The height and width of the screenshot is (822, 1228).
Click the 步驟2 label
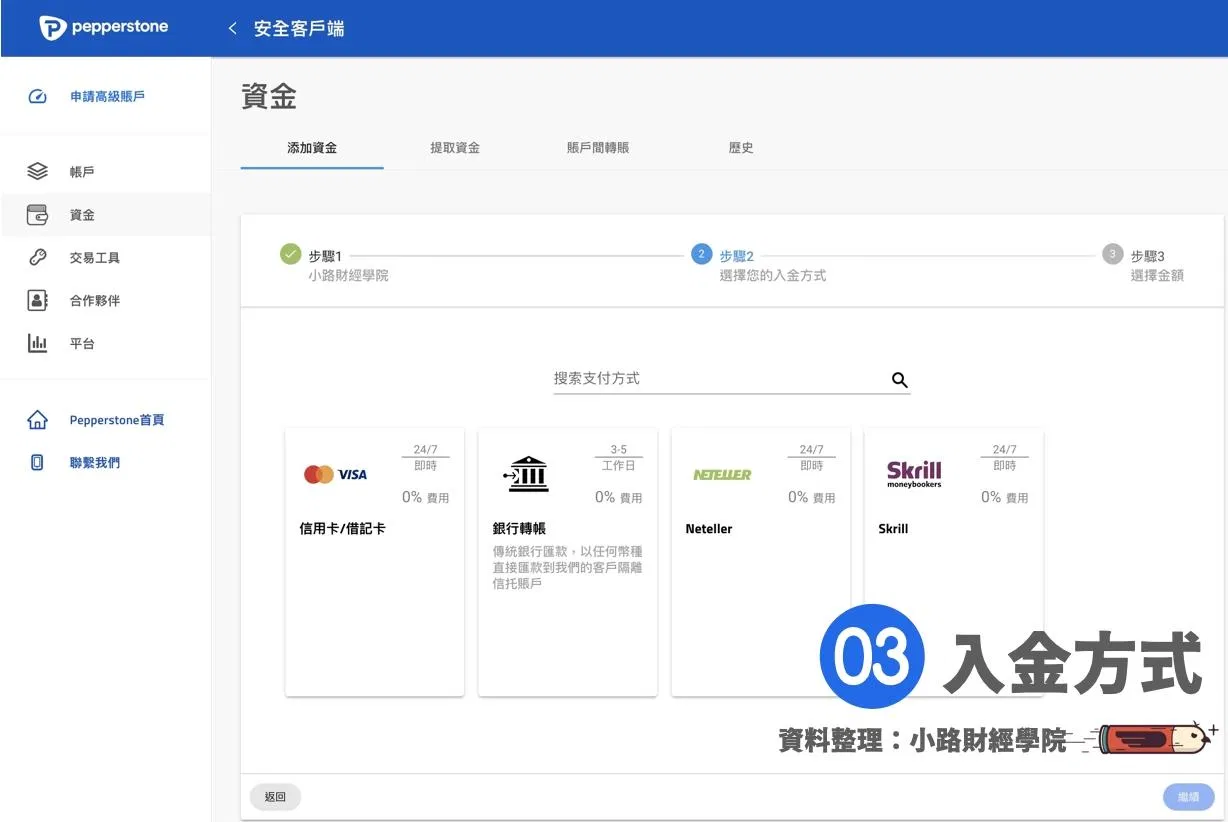coord(737,257)
